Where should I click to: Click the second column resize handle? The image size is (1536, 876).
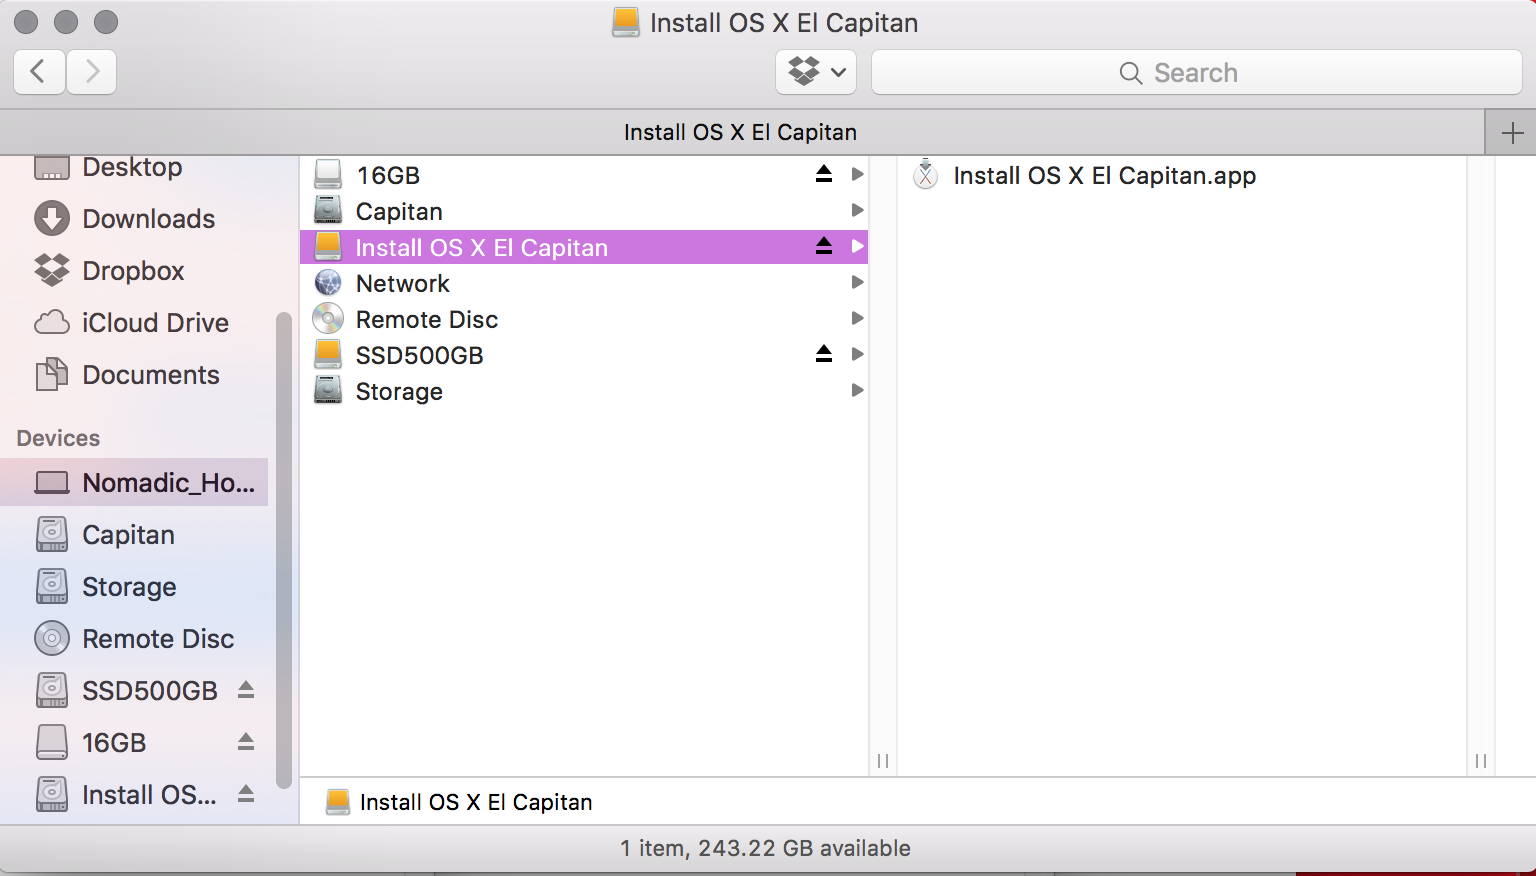(x=1481, y=761)
